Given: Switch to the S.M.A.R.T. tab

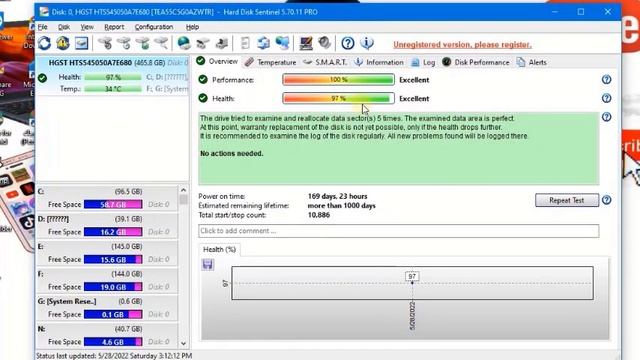Looking at the screenshot, I should pos(325,62).
